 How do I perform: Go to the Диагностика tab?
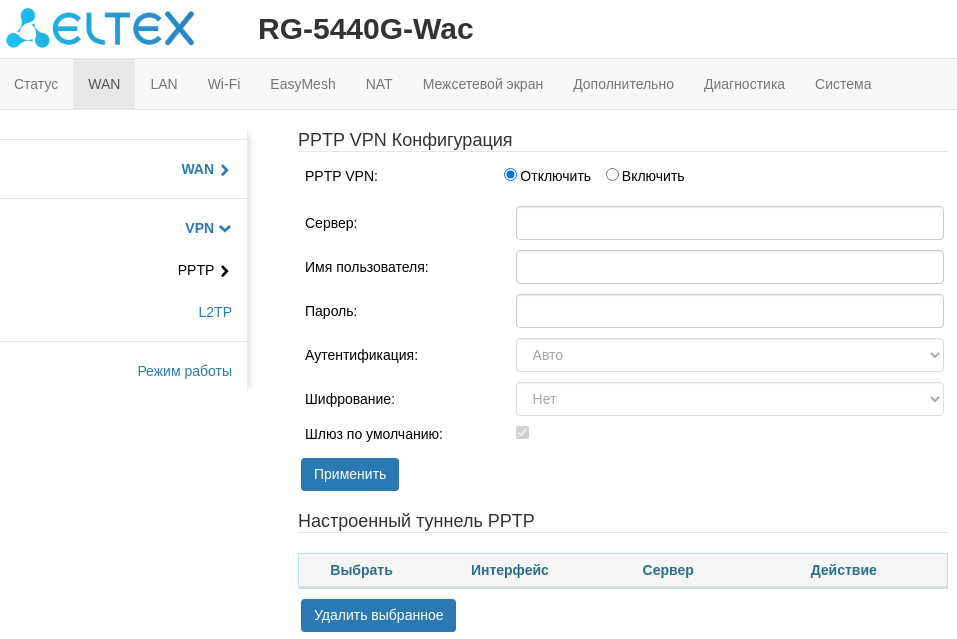pos(744,84)
